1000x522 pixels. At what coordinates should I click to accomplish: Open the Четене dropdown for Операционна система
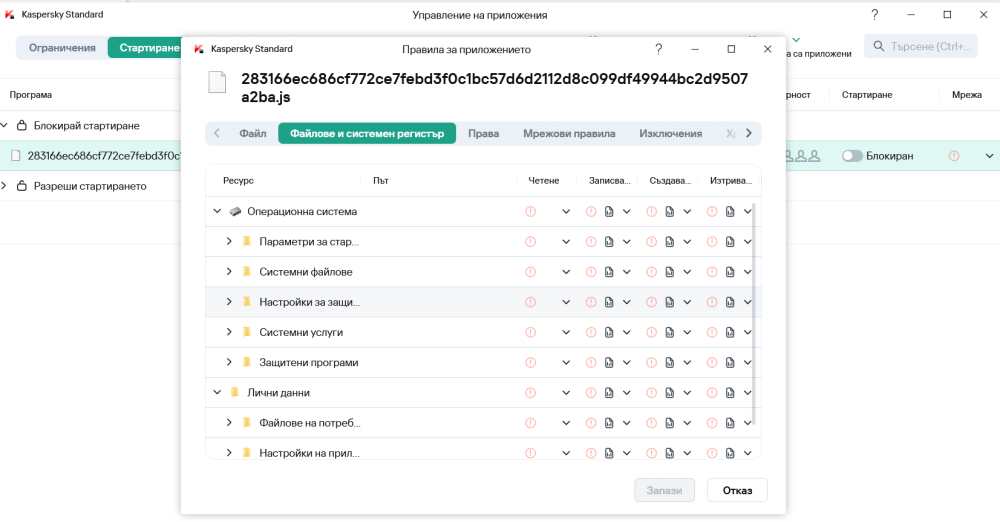coord(566,212)
